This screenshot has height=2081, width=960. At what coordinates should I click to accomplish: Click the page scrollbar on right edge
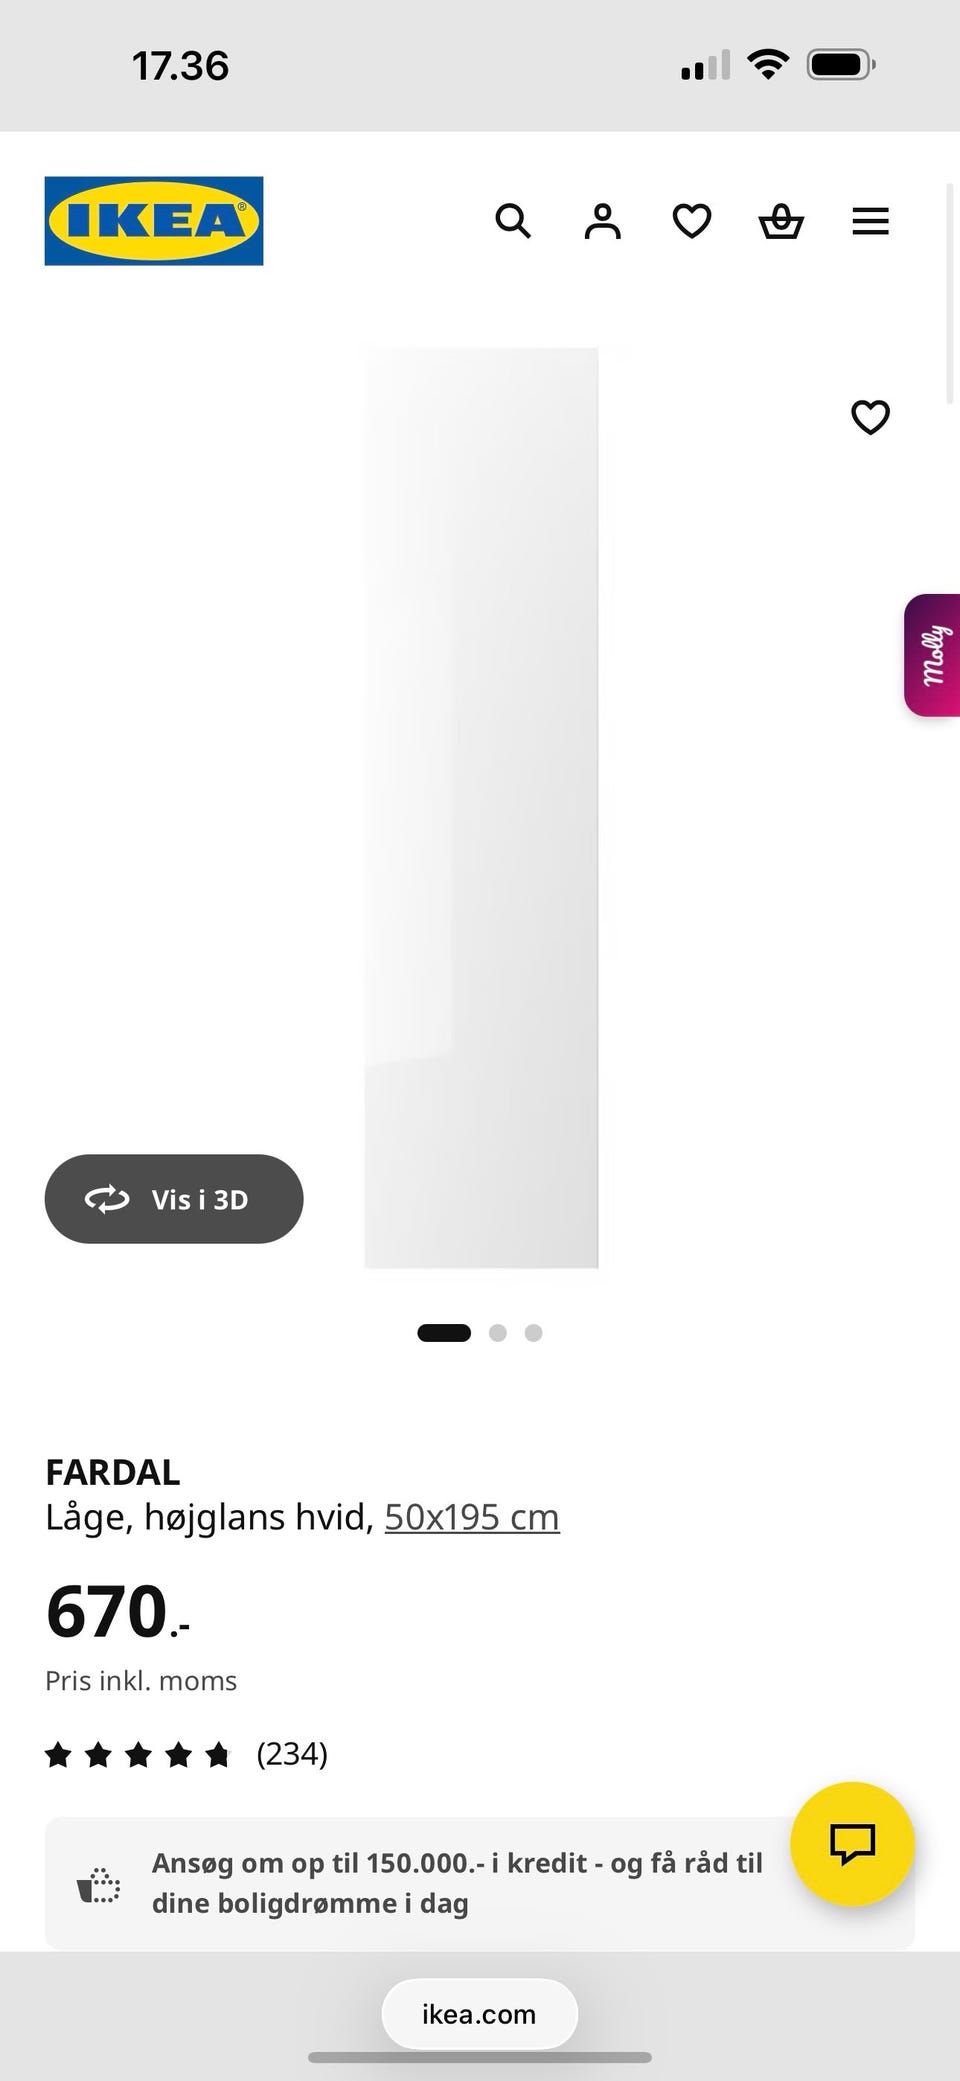[950, 294]
